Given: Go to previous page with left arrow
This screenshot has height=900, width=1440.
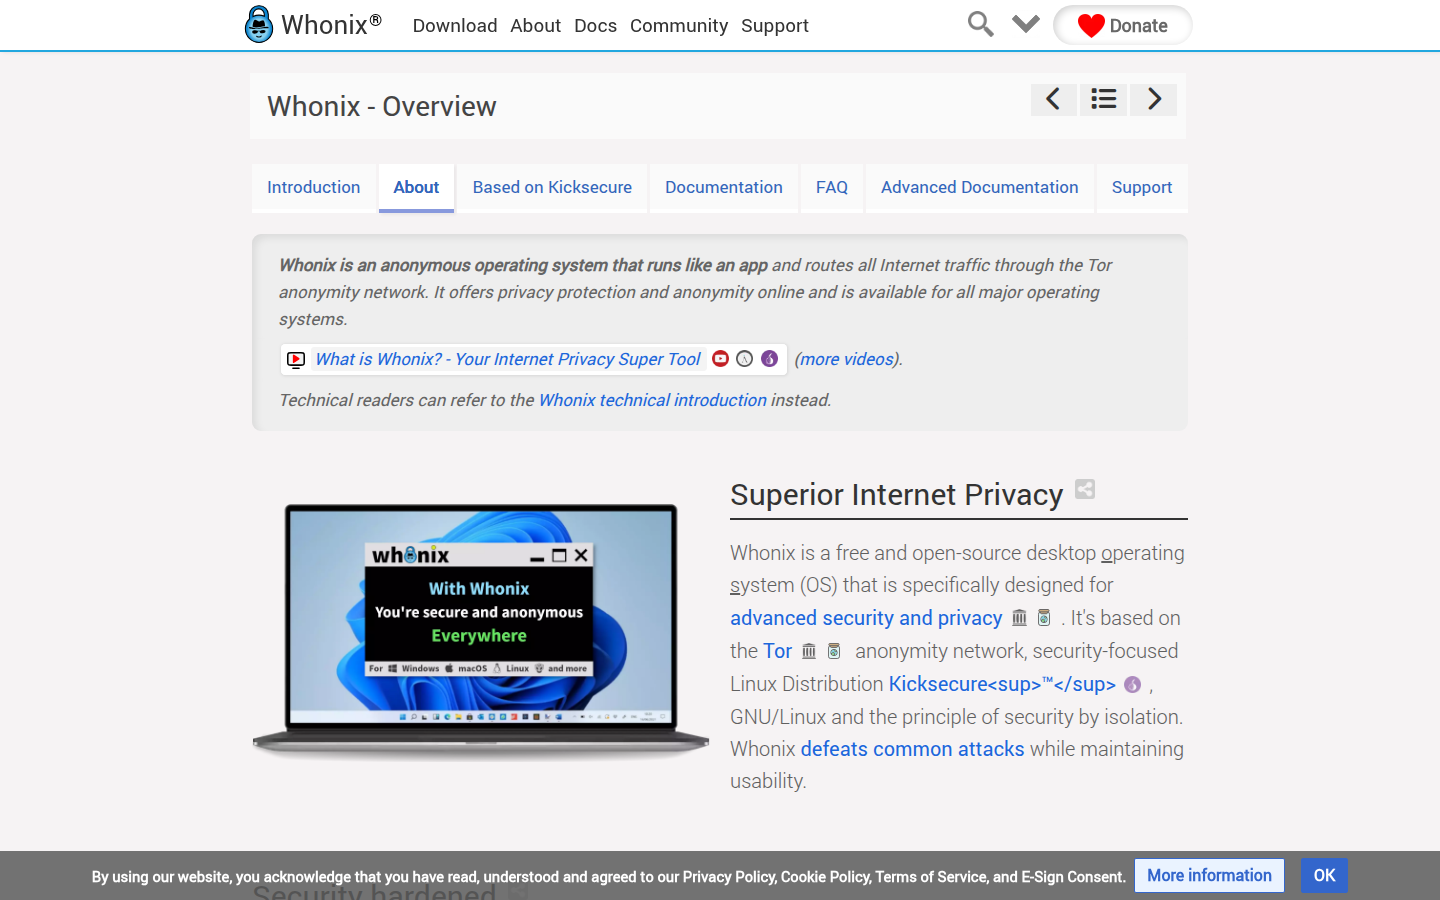Looking at the screenshot, I should 1053,99.
